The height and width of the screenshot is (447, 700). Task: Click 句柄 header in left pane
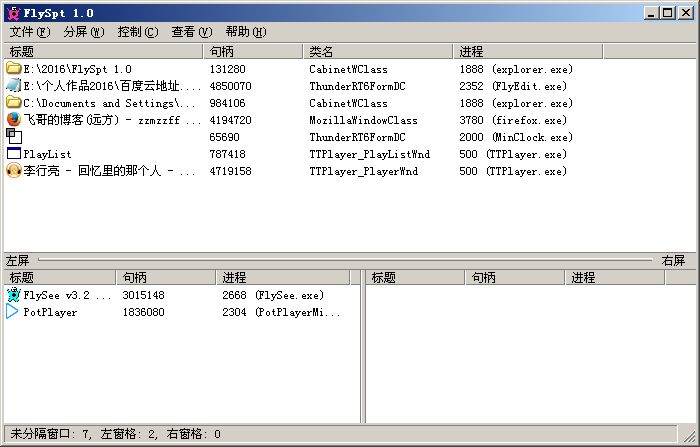(167, 277)
